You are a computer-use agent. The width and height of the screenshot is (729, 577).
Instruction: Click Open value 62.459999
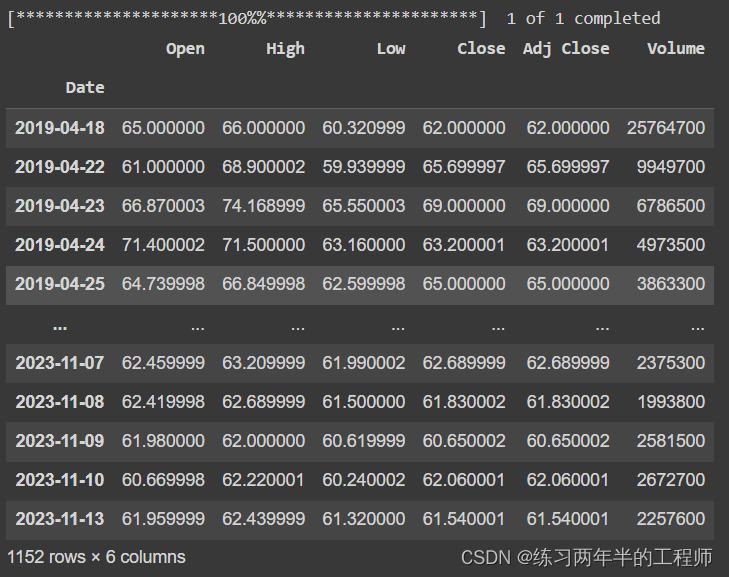pos(163,363)
